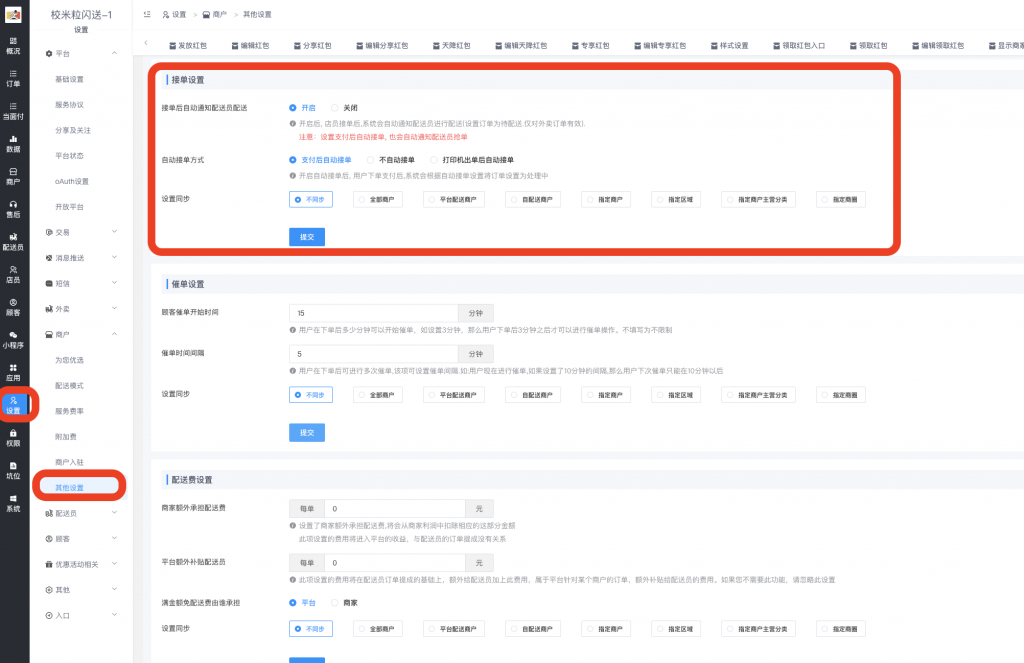Screen dimensions: 1024x663
Task: Submit the 接单设置 form
Action: (x=307, y=237)
